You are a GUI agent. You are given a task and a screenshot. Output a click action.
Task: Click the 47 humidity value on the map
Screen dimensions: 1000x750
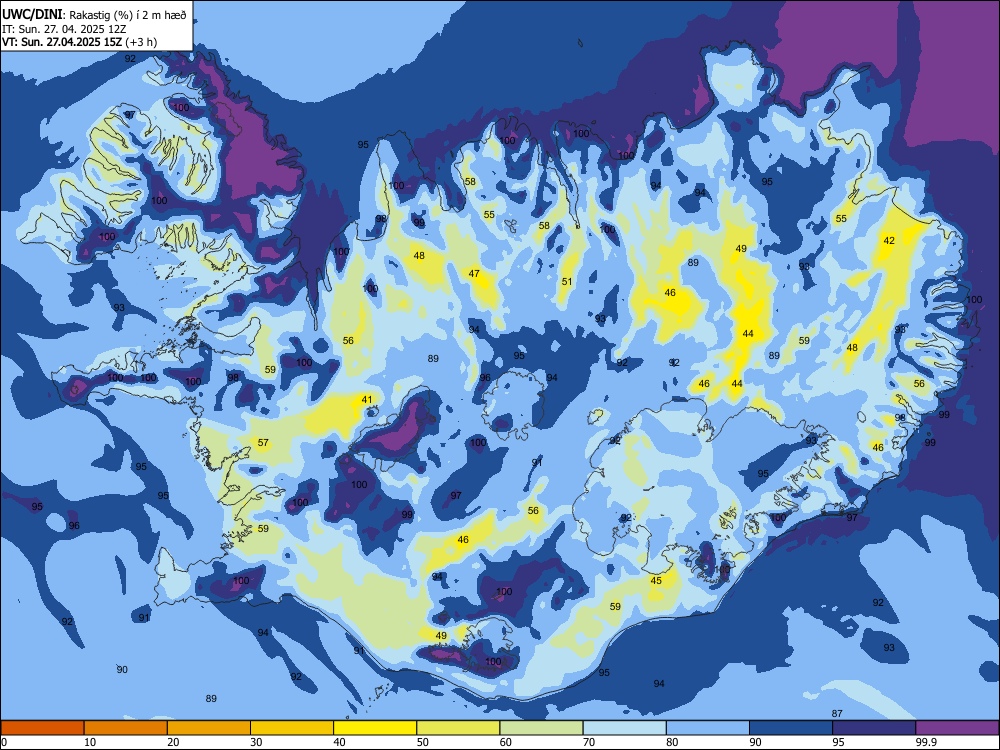(x=474, y=274)
